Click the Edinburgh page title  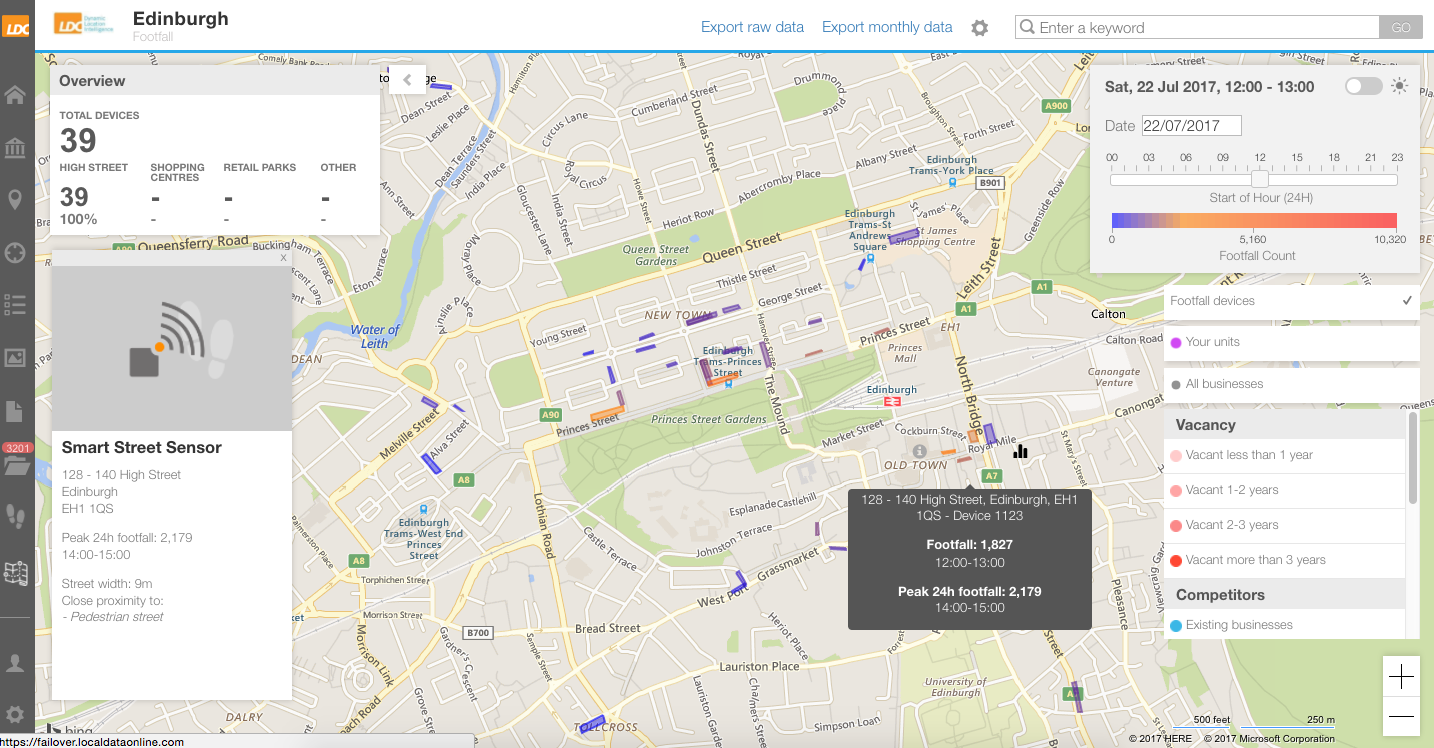click(x=180, y=18)
